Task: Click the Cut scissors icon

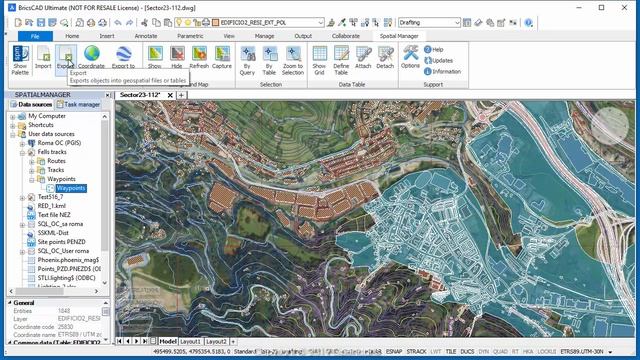Action: (144, 22)
